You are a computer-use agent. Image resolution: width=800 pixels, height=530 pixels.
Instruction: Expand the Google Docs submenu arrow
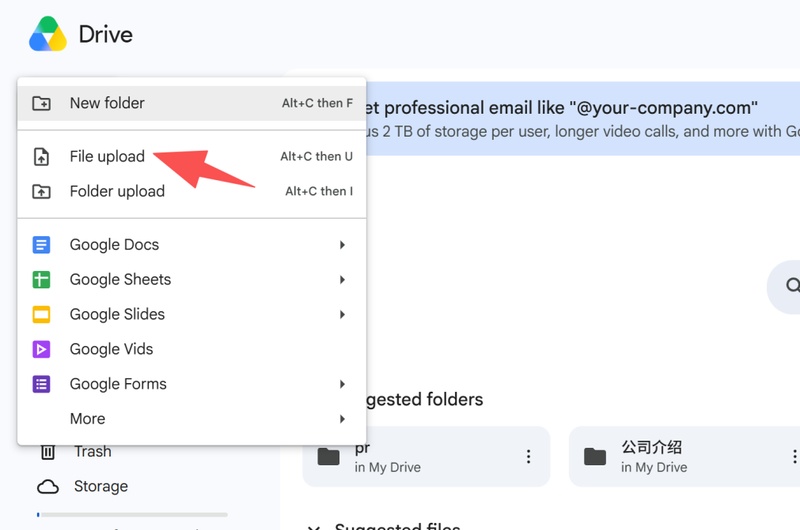pos(342,245)
